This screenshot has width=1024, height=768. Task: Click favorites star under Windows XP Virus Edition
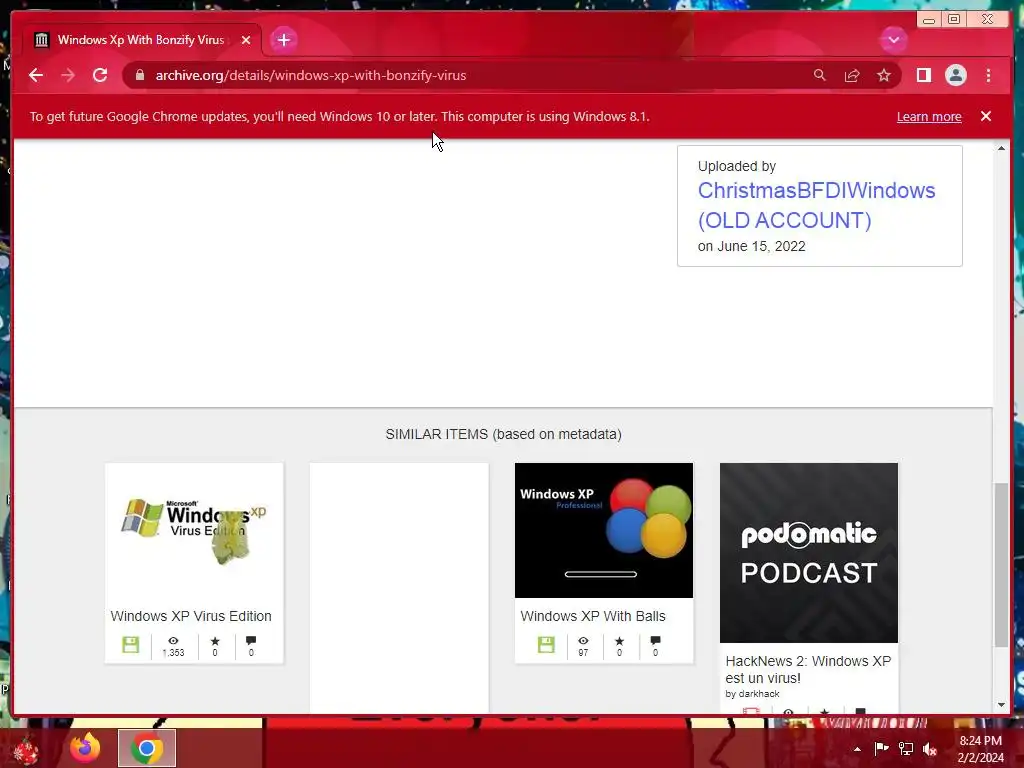coord(215,646)
